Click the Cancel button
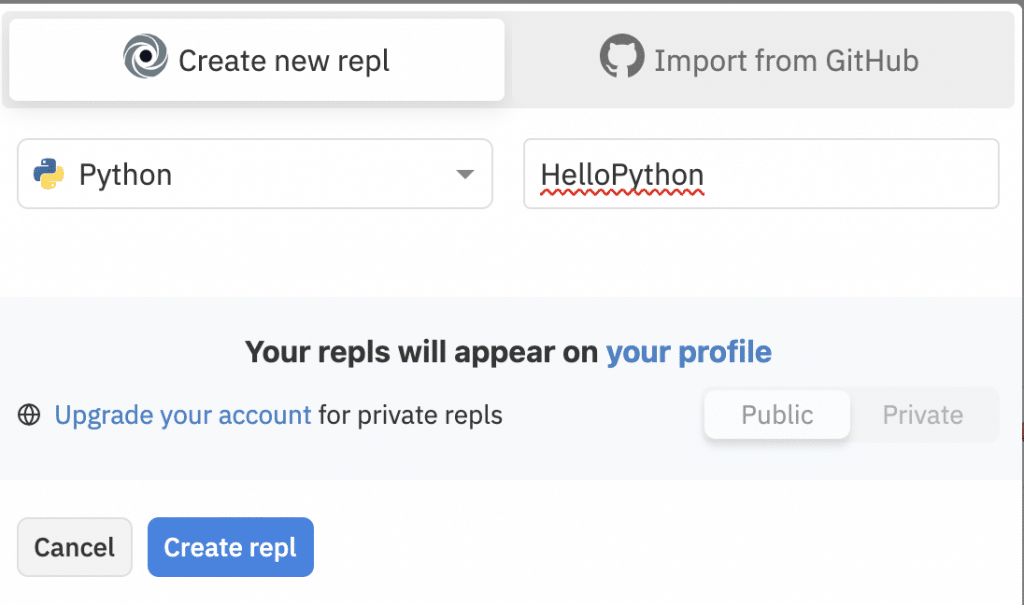This screenshot has height=605, width=1024. 74,547
